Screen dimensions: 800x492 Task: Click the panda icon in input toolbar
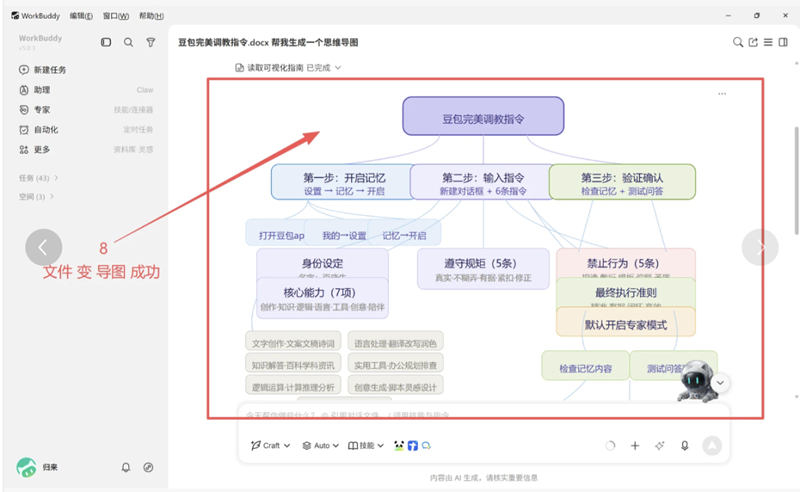coord(399,446)
